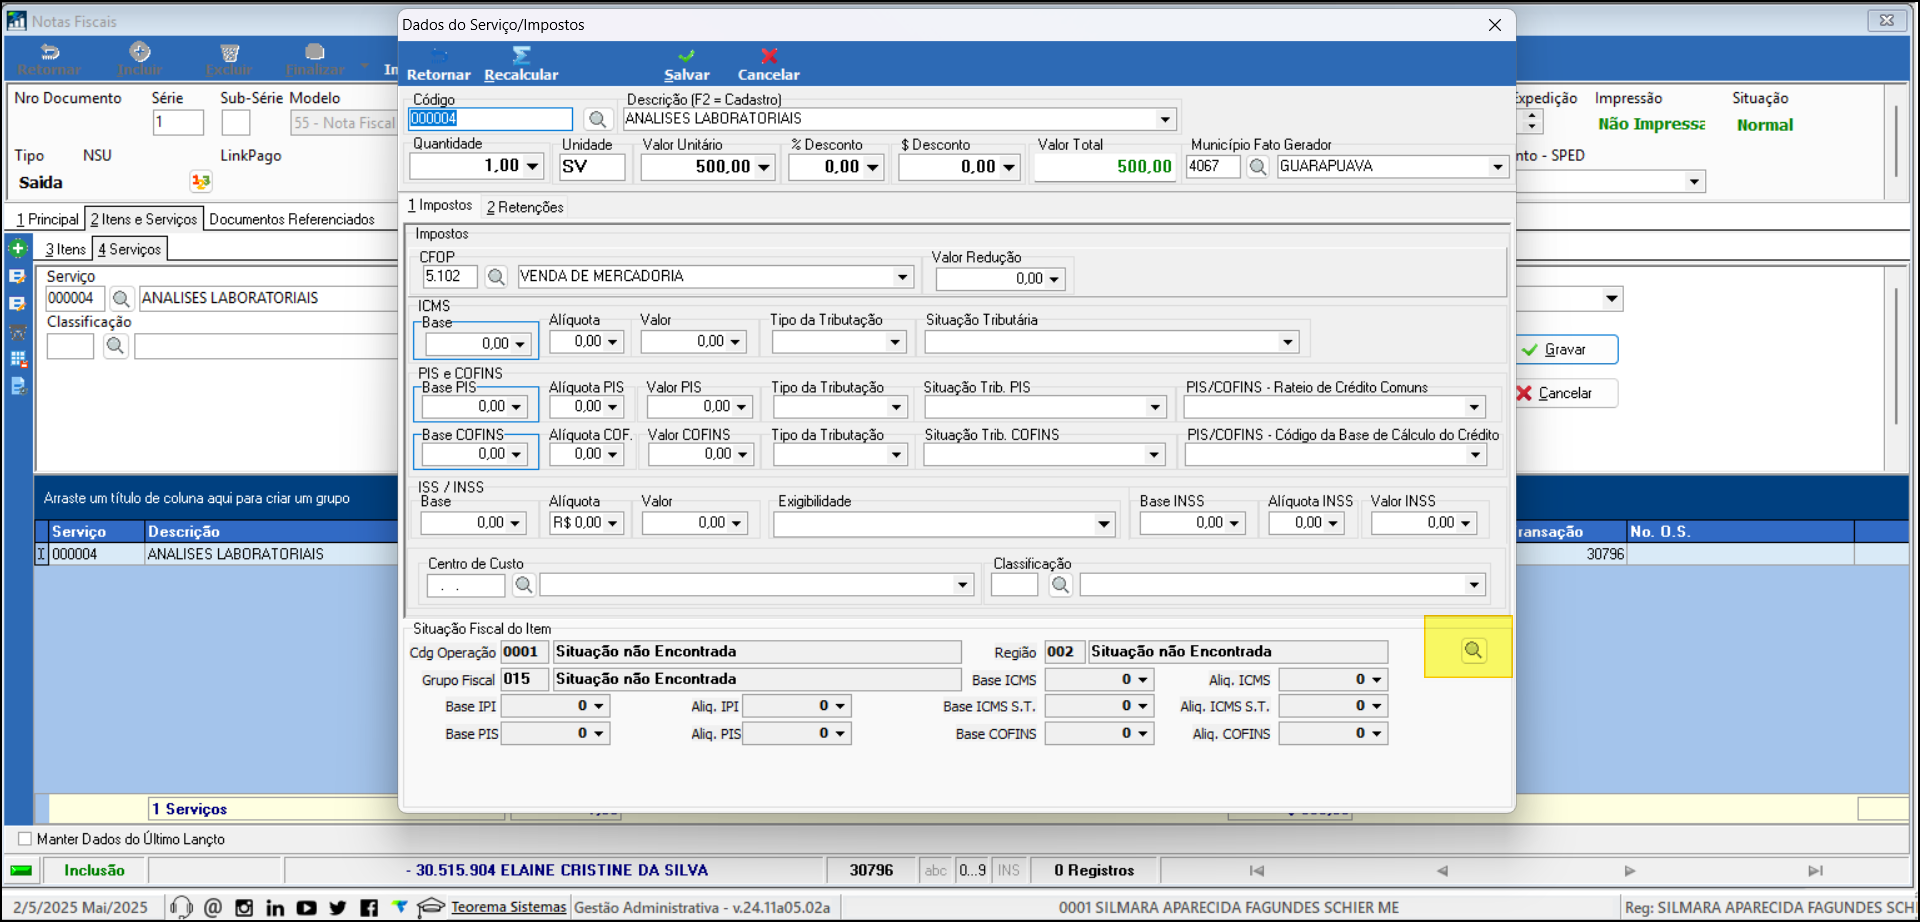Go to next record navigation arrow
Viewport: 1920px width, 922px height.
(1630, 871)
